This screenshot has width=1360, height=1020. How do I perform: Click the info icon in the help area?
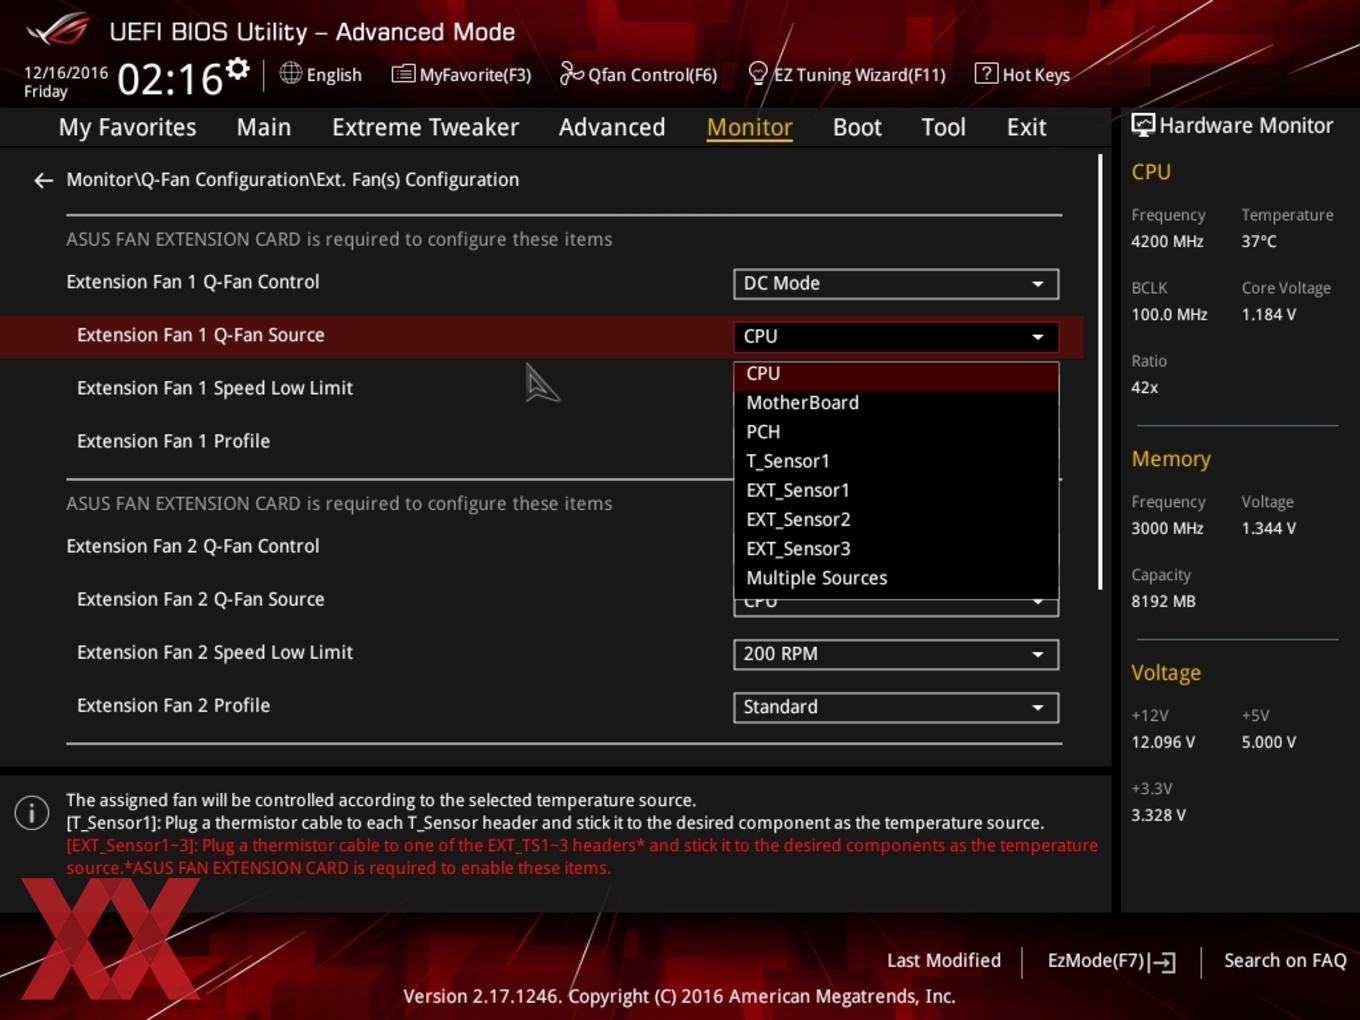[32, 813]
